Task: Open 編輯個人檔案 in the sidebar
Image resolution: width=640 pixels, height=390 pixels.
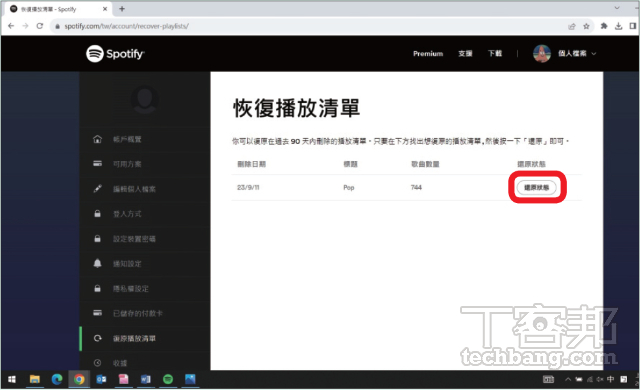Action: tap(144, 189)
